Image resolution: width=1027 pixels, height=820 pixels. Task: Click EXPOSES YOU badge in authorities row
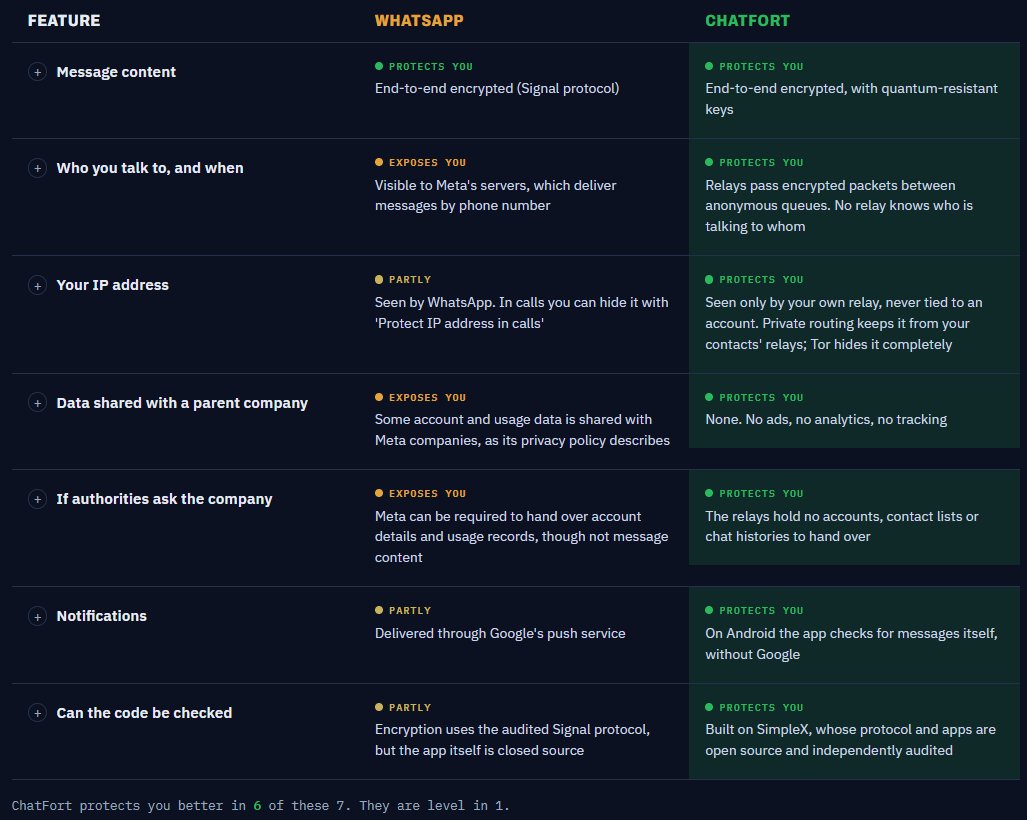pyautogui.click(x=420, y=493)
